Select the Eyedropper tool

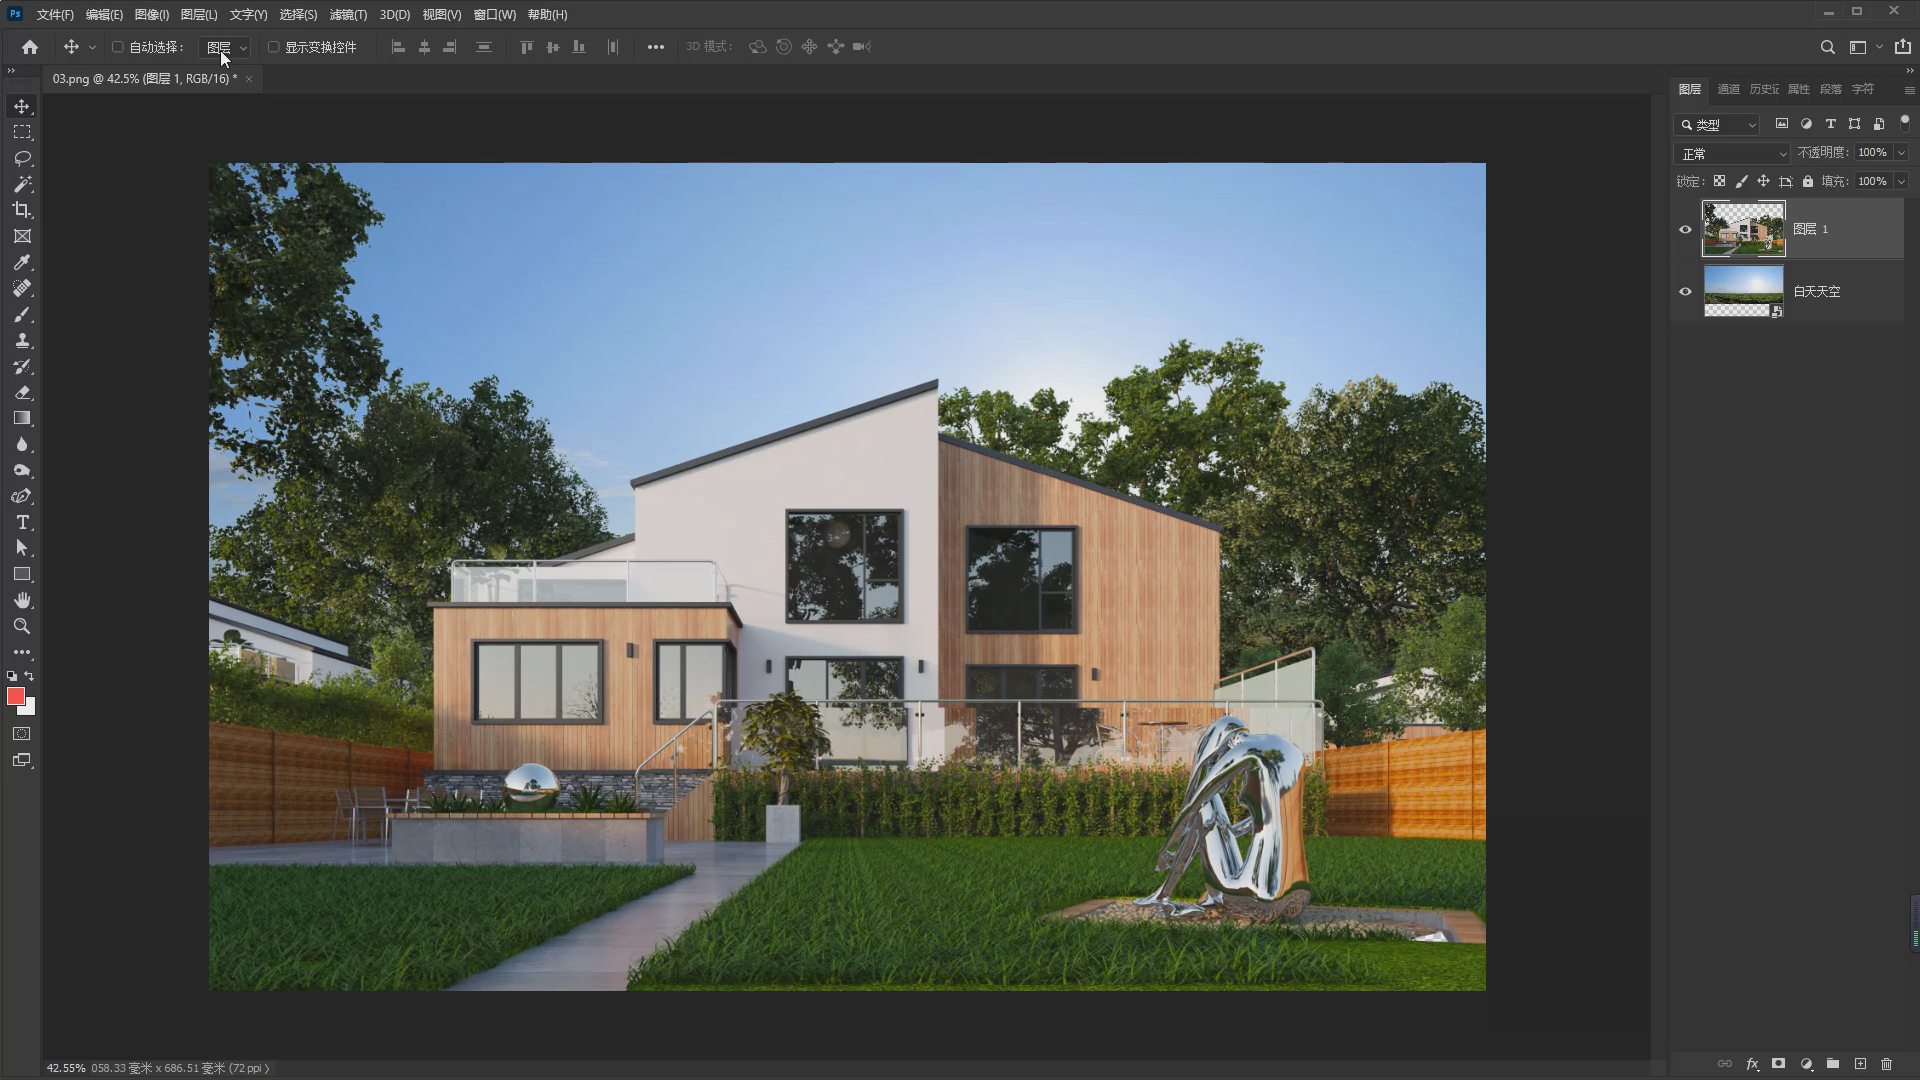pyautogui.click(x=22, y=262)
